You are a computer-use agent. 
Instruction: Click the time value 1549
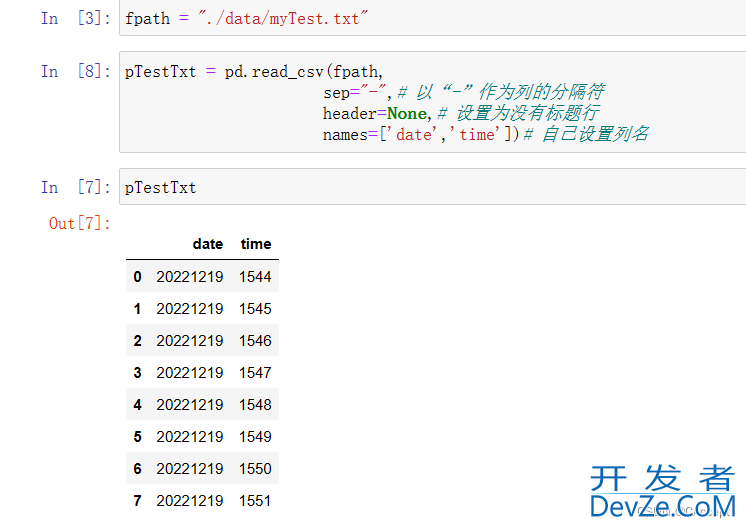pos(255,437)
